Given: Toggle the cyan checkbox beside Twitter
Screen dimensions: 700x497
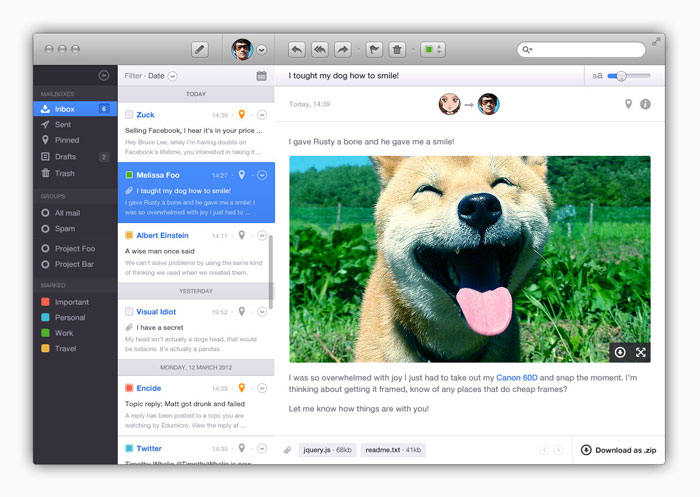Looking at the screenshot, I should click(x=129, y=448).
